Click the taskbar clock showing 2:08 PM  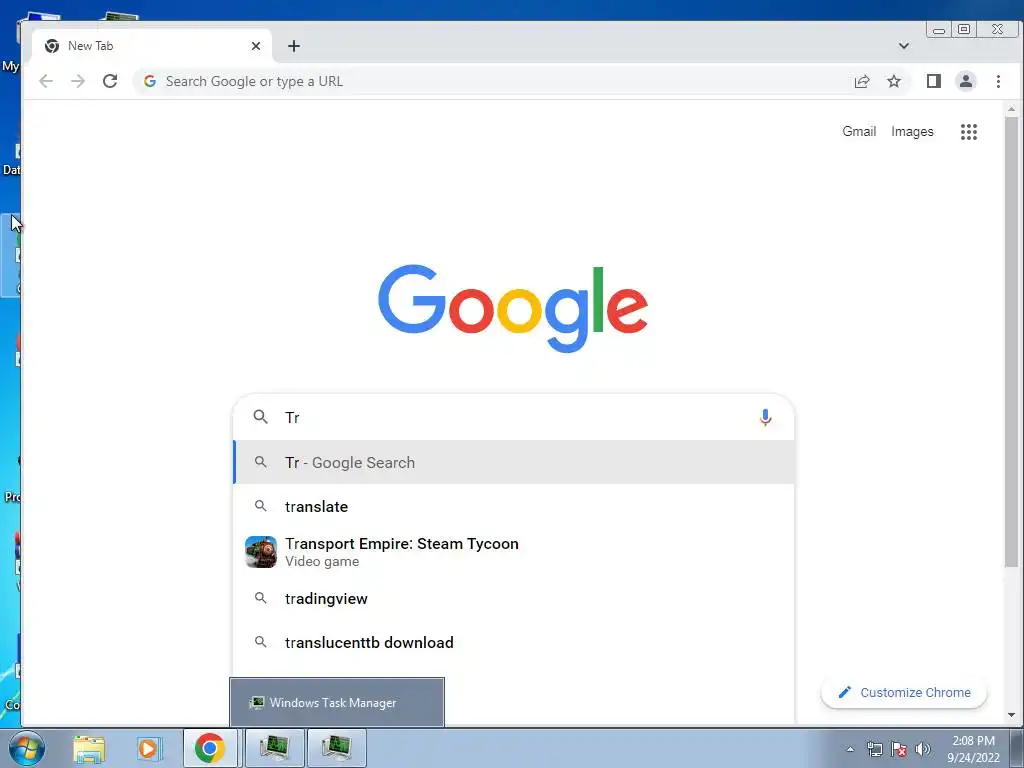coord(973,749)
